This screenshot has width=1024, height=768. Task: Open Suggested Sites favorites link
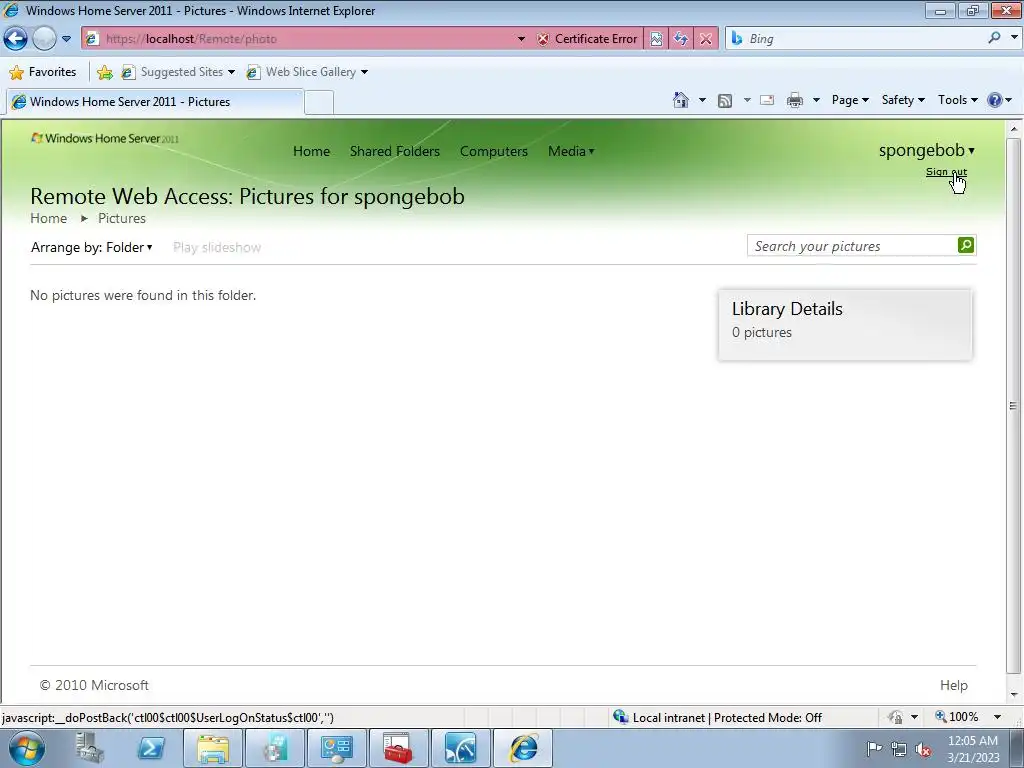178,72
